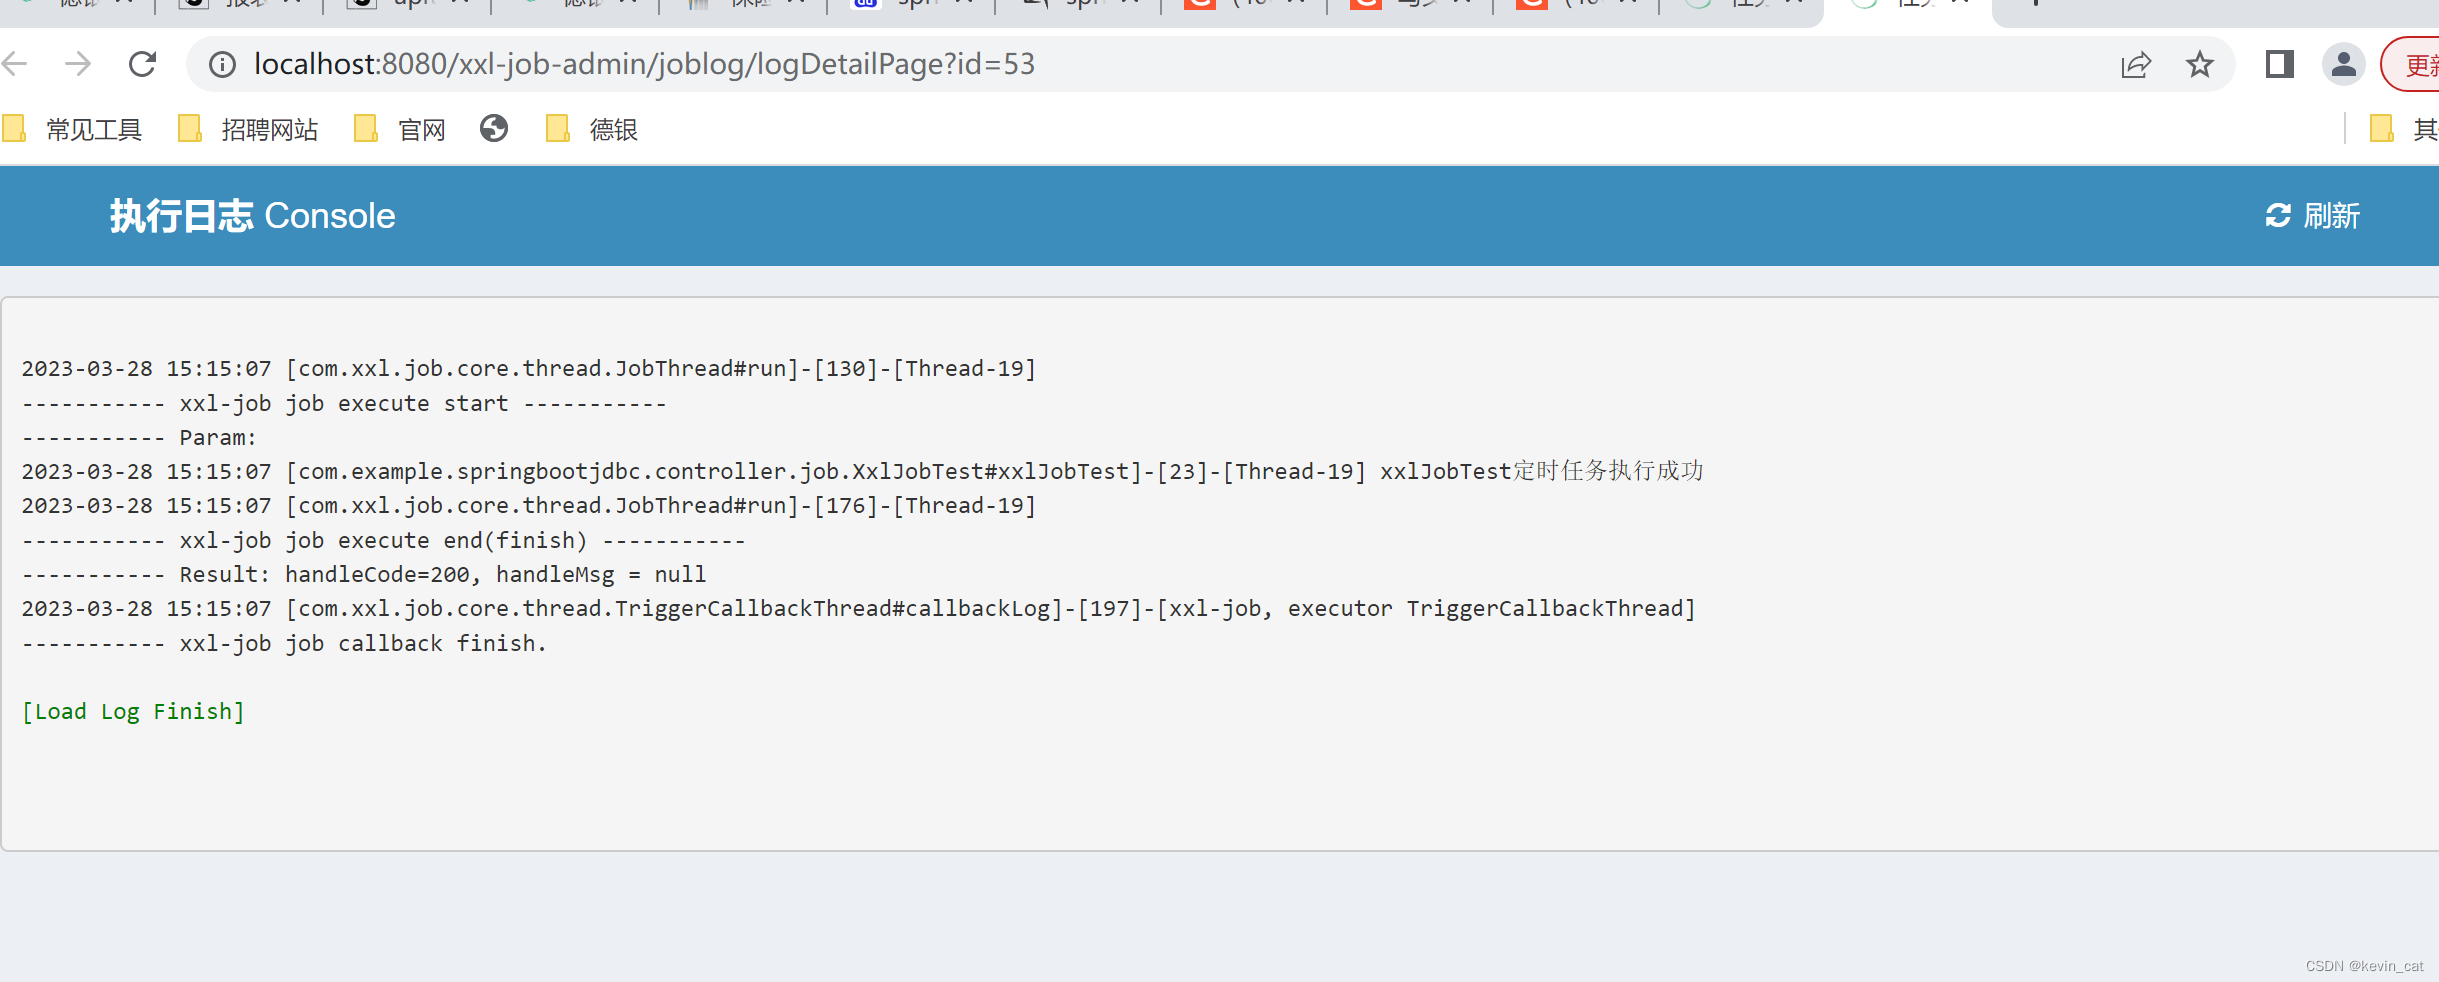This screenshot has height=982, width=2439.
Task: Open site information icon in address bar
Action: click(x=222, y=65)
